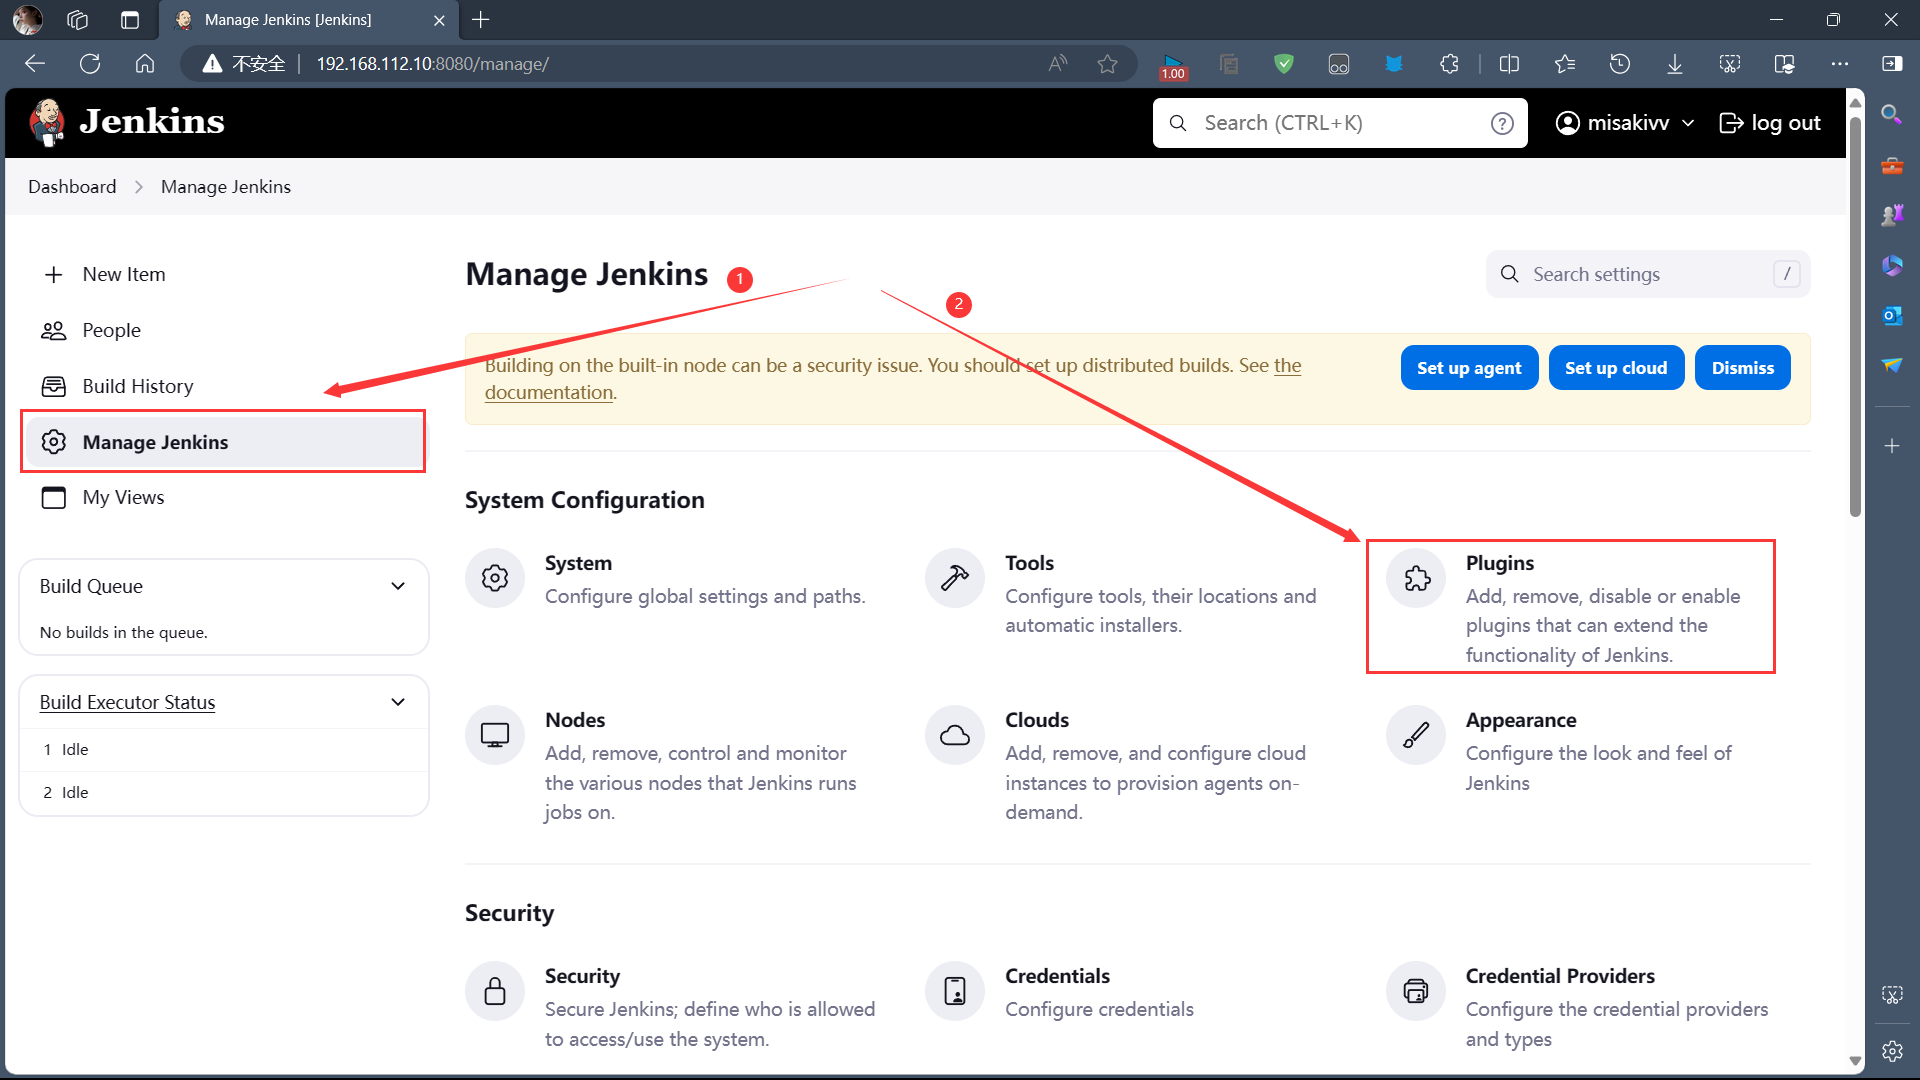This screenshot has height=1080, width=1920.
Task: Select the Nodes monitor icon
Action: coord(495,735)
